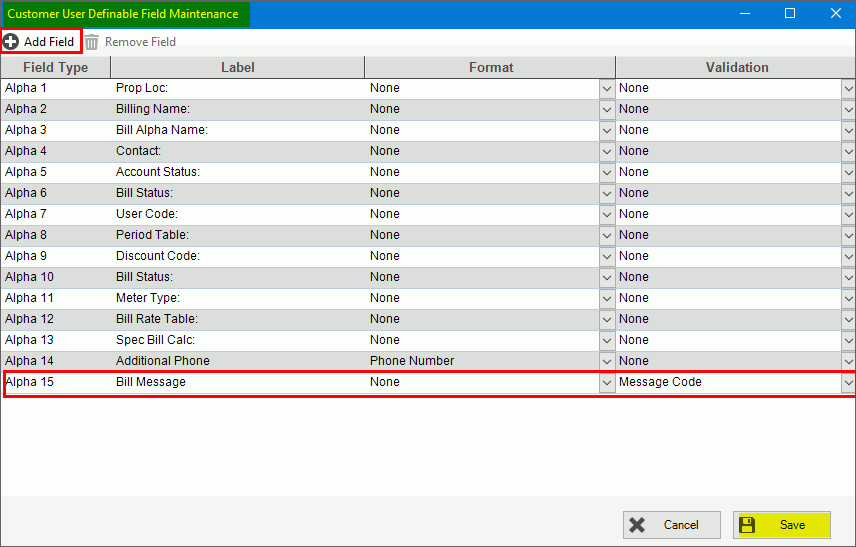Click the Meter Type: label cell

[x=237, y=298]
